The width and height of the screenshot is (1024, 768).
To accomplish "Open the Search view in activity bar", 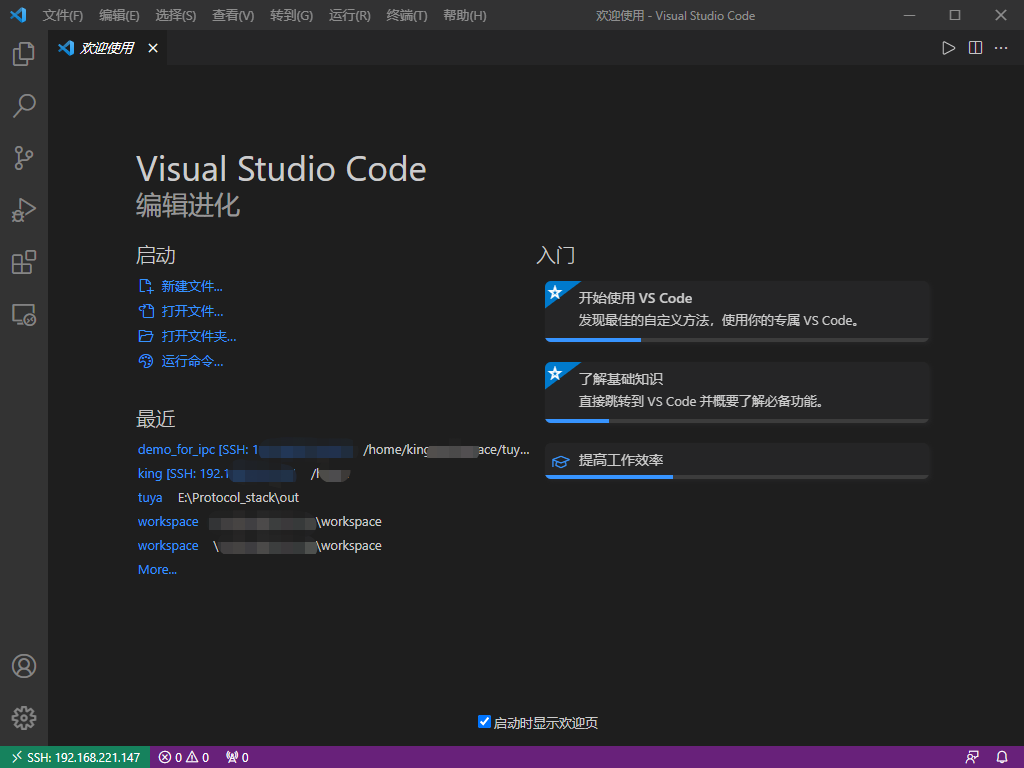I will 24,106.
